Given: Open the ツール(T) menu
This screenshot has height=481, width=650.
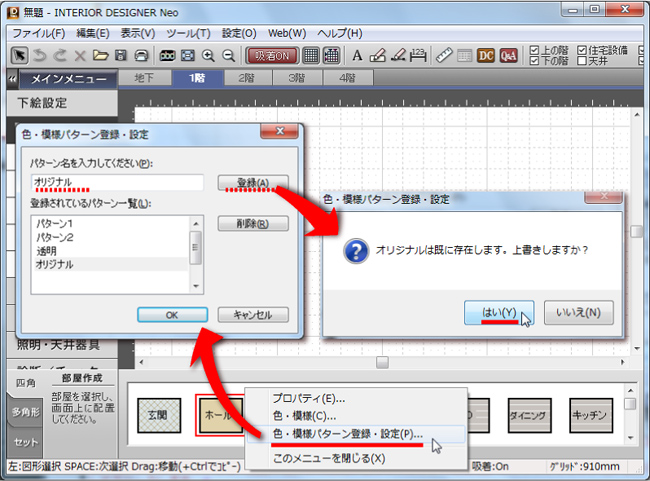Looking at the screenshot, I should (188, 33).
